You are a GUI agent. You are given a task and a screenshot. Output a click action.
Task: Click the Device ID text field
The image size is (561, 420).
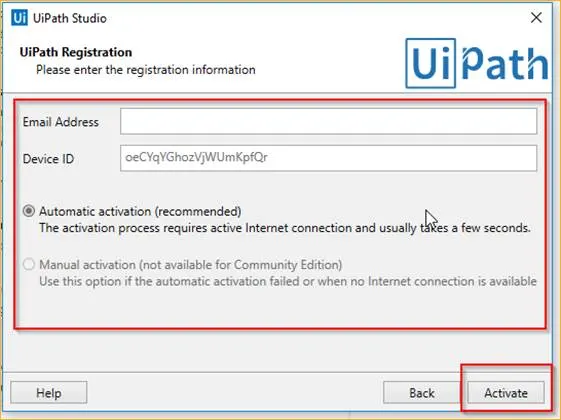pos(328,158)
